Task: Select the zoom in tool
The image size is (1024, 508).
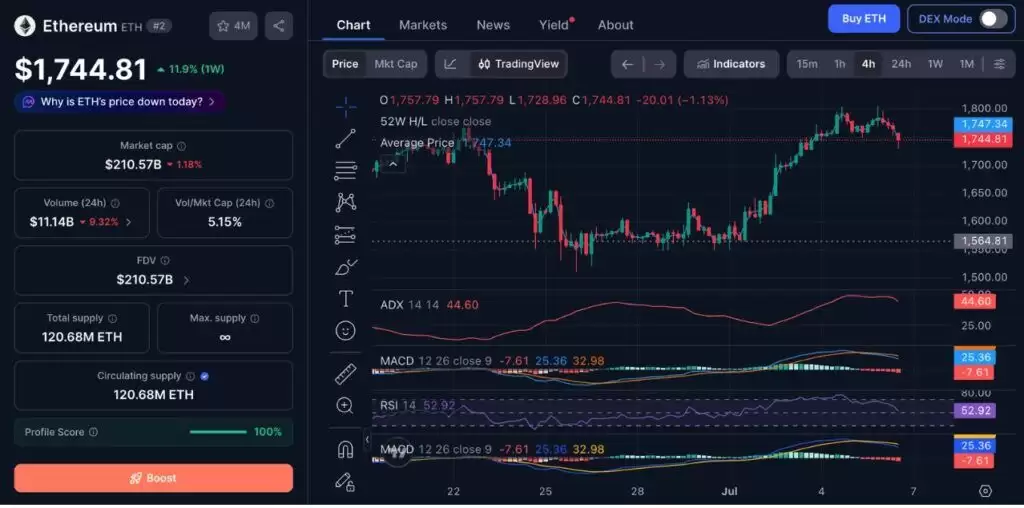Action: click(345, 405)
